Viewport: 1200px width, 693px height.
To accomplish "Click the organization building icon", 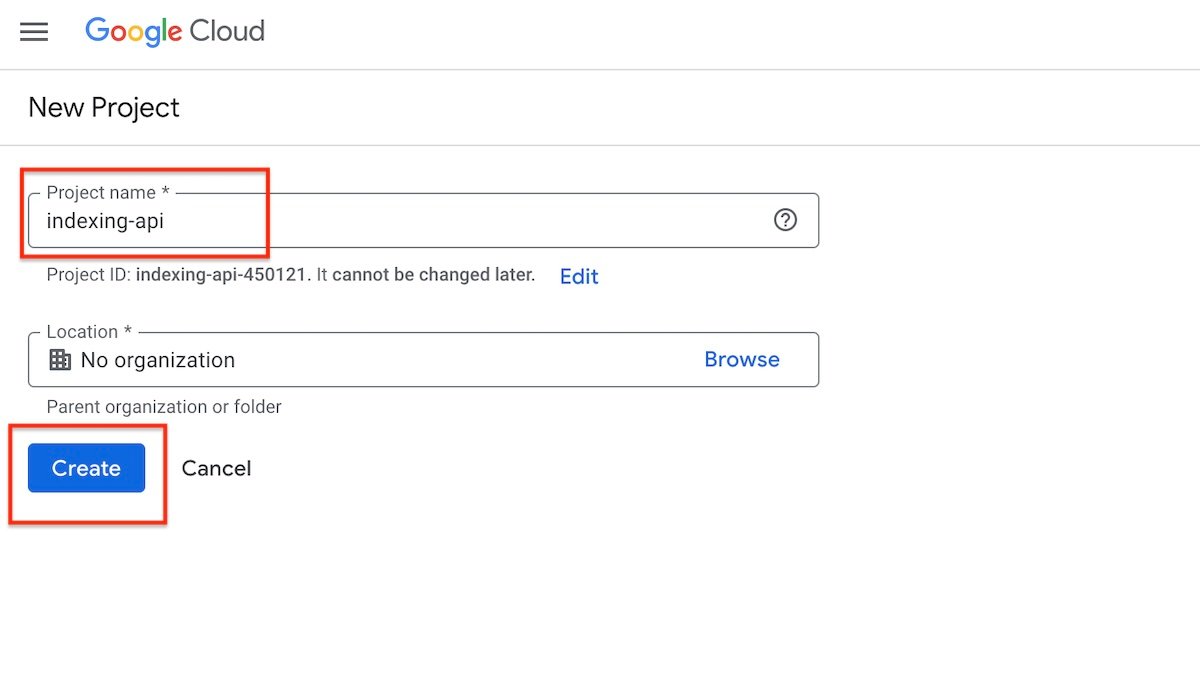I will coord(60,360).
